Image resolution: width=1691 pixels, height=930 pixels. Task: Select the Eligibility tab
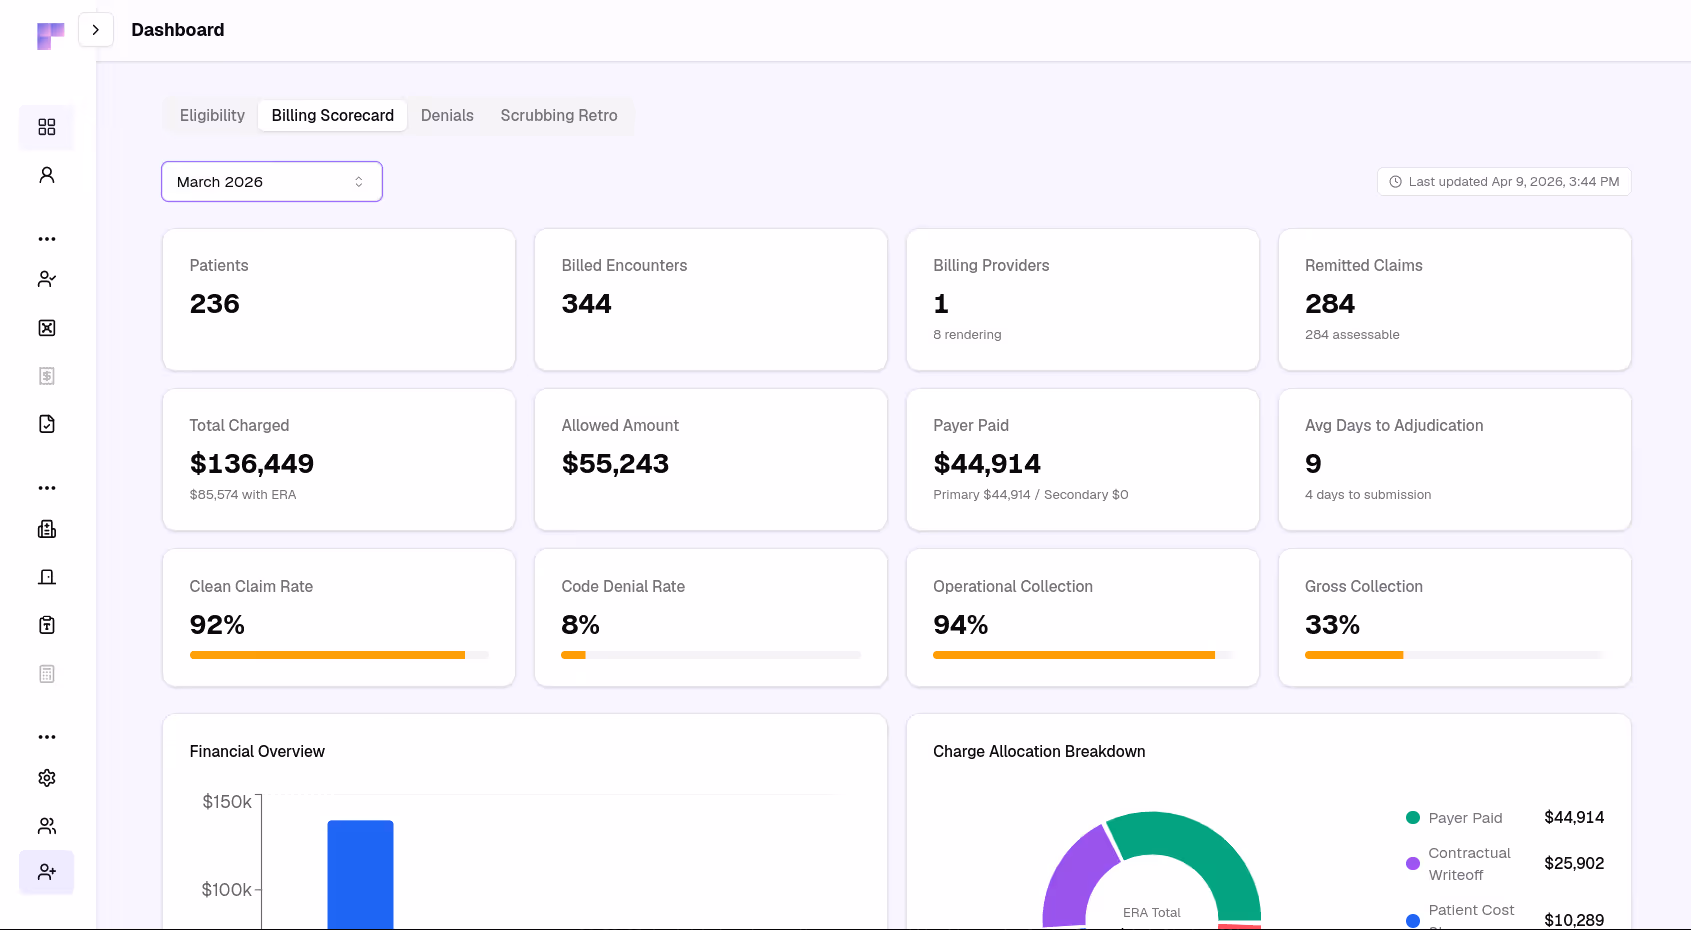(211, 115)
